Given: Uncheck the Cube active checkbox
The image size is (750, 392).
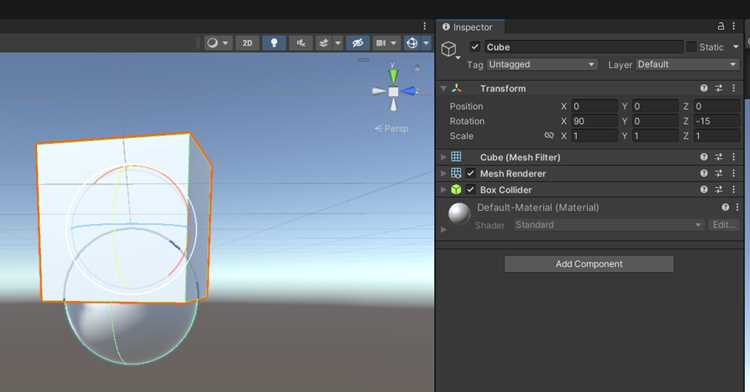Looking at the screenshot, I should (x=475, y=46).
